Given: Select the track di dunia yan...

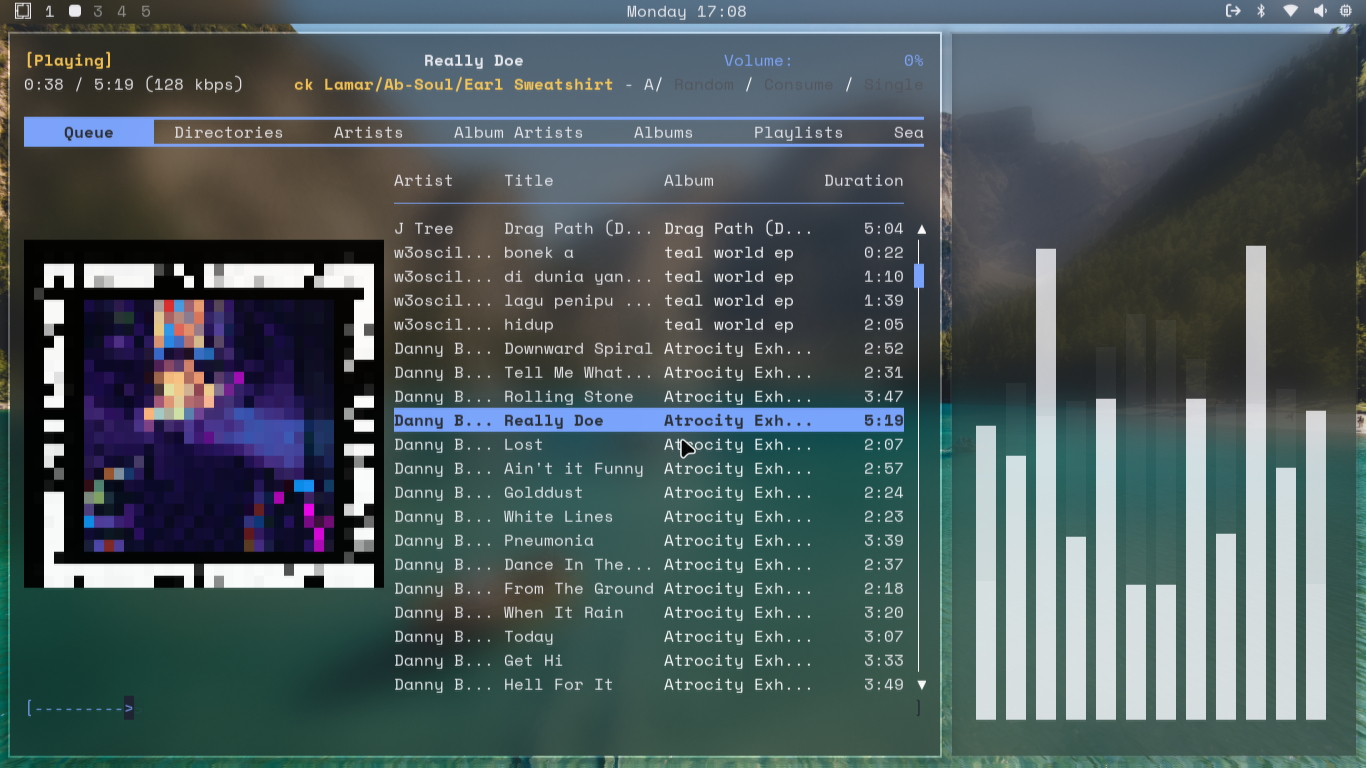Looking at the screenshot, I should 649,277.
